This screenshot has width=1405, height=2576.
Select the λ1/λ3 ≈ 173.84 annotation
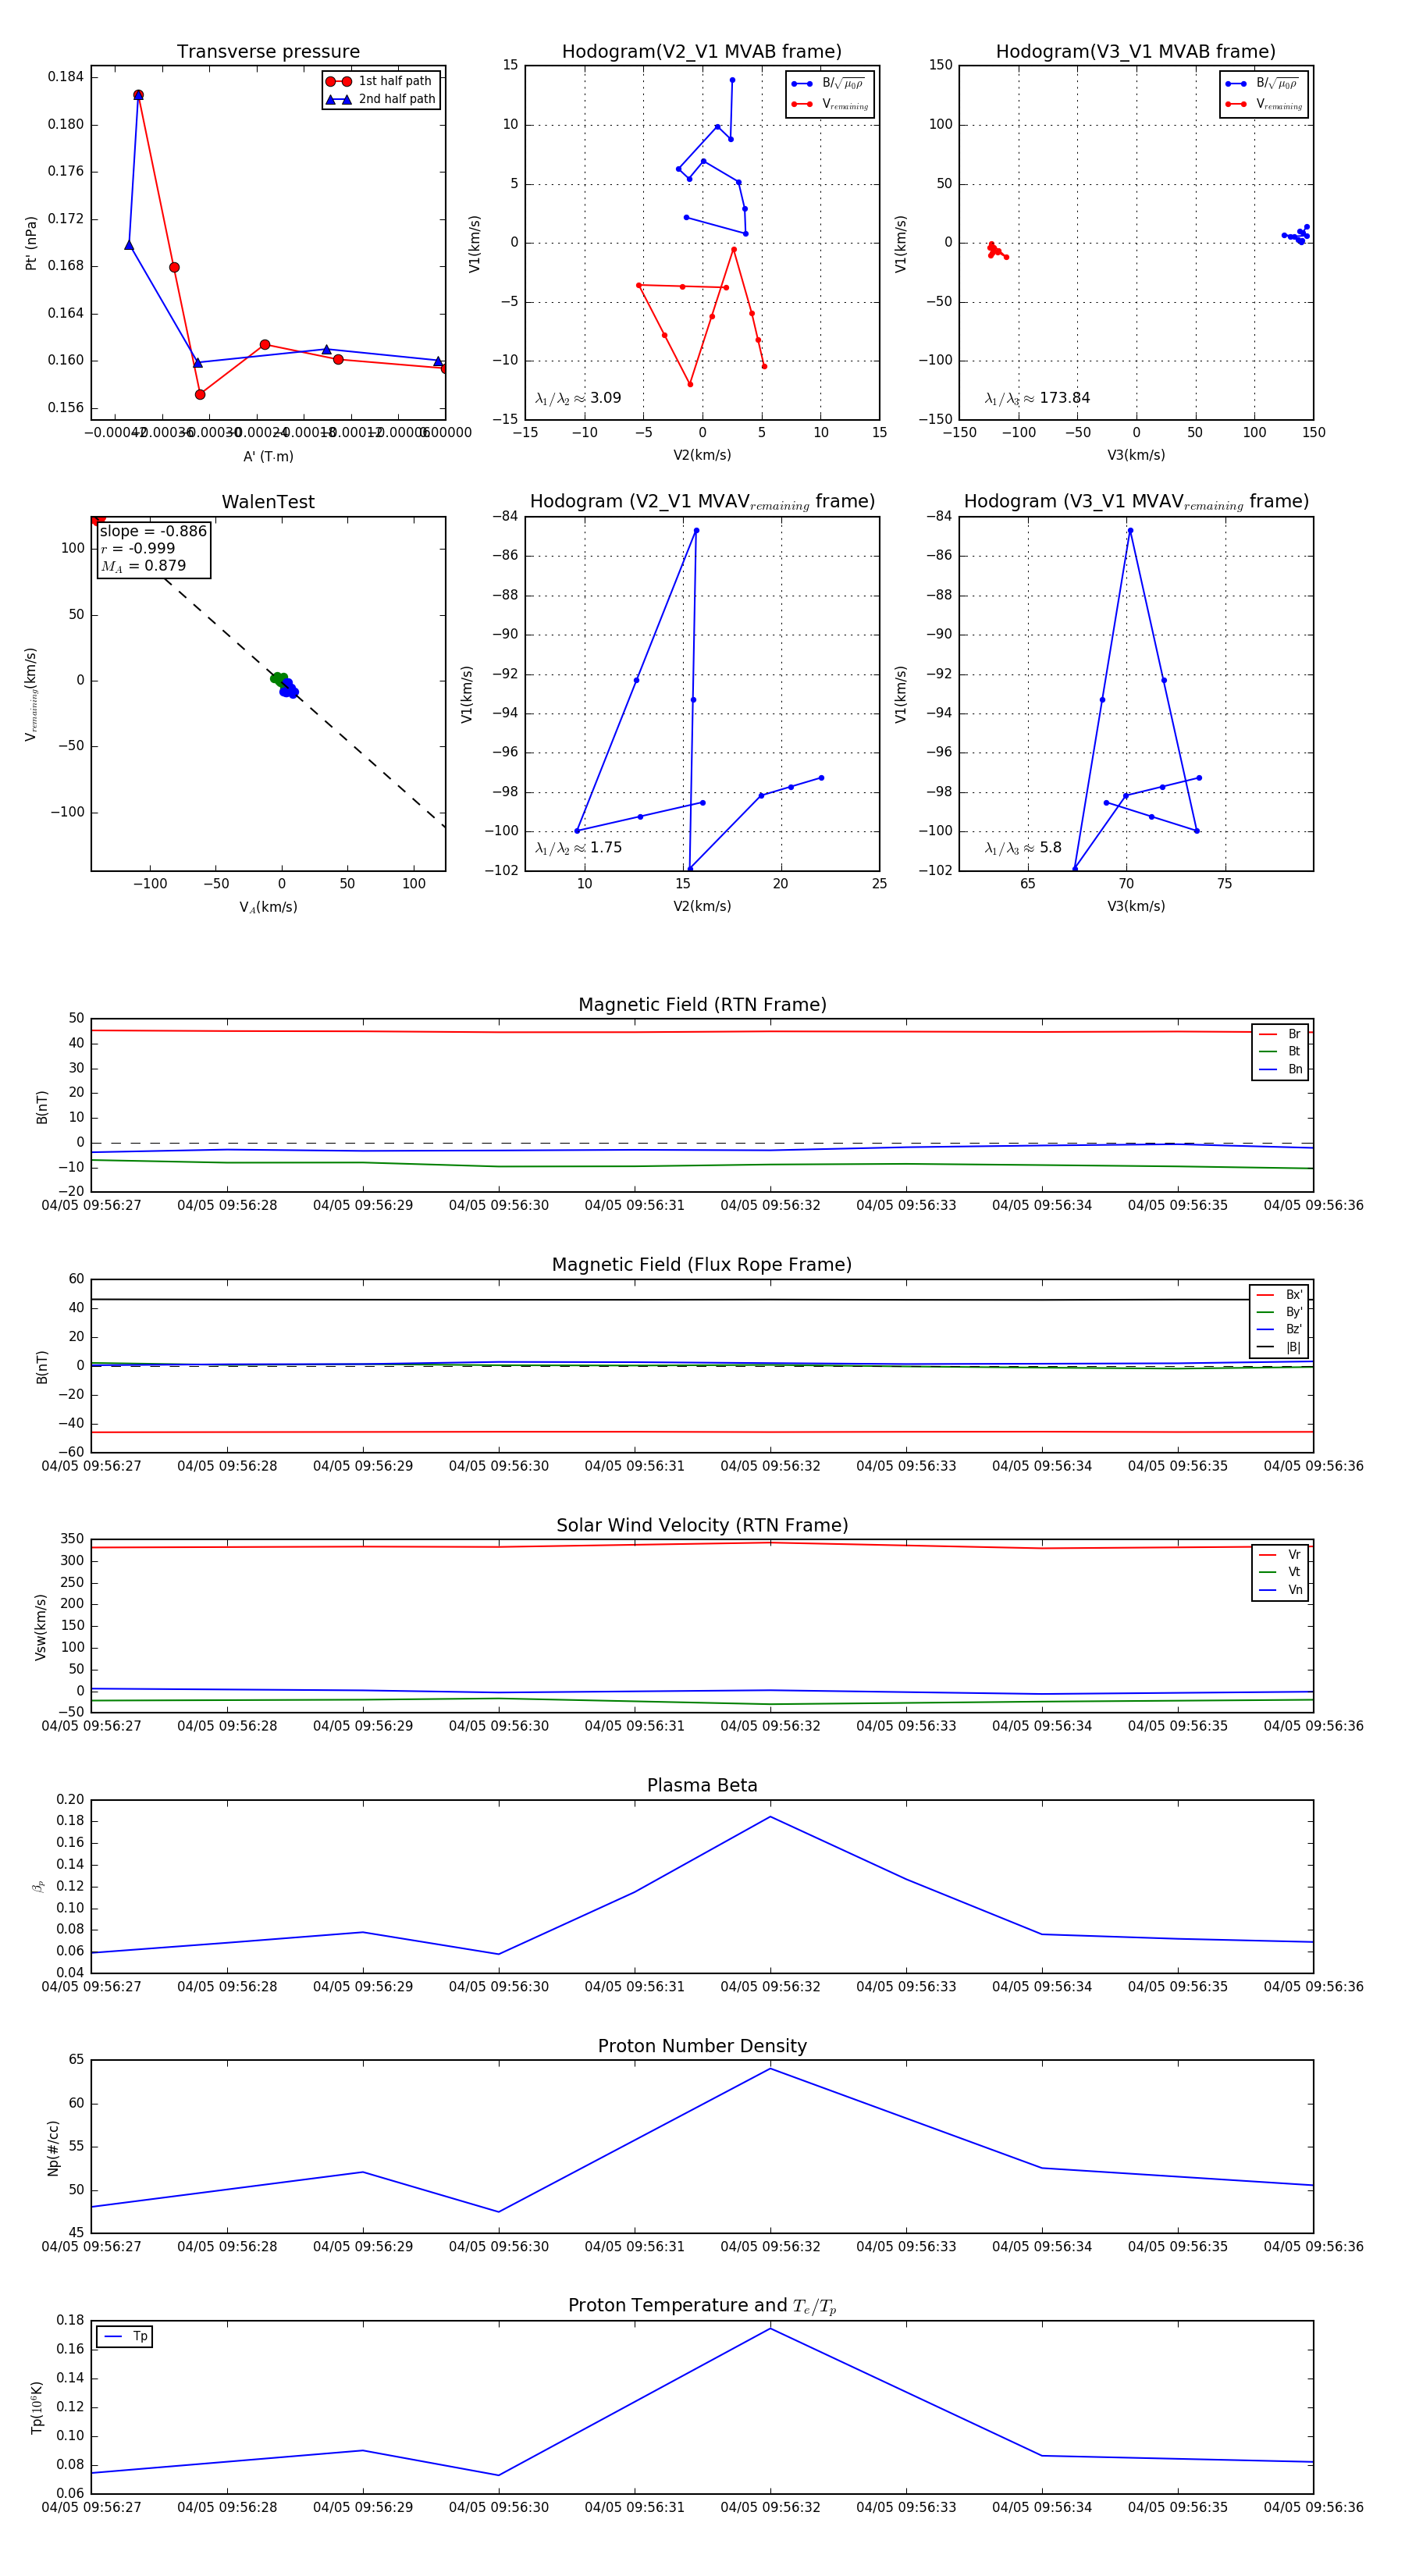tap(1037, 398)
